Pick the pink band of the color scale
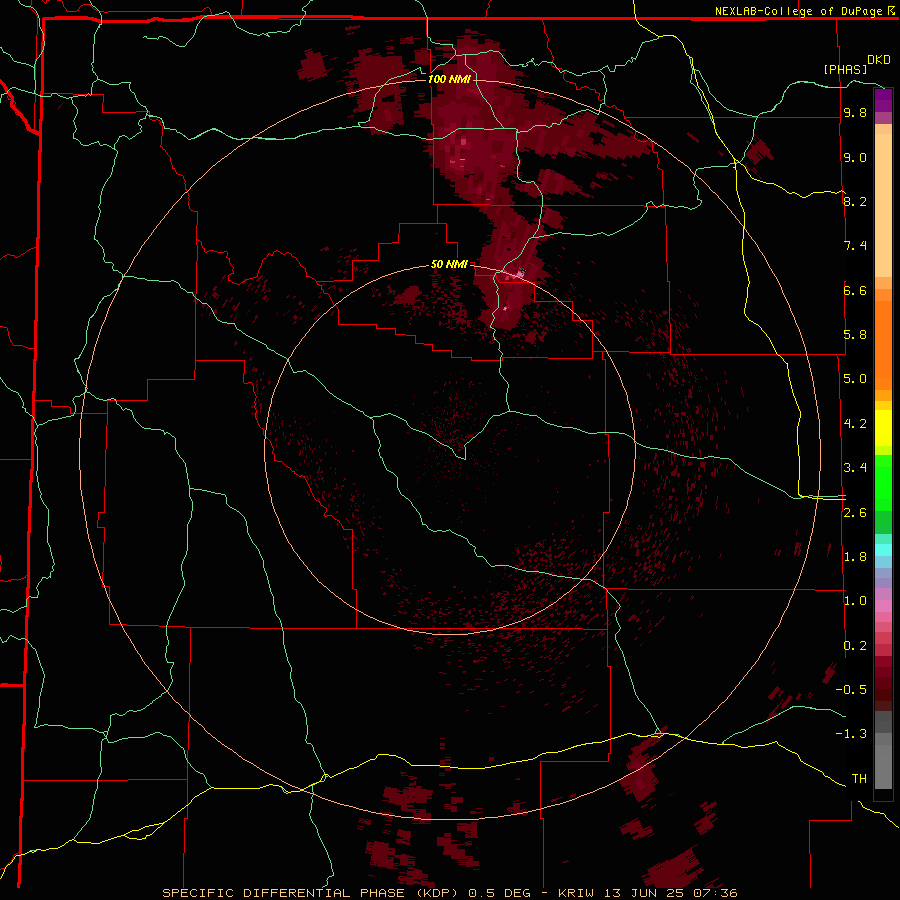 [883, 606]
